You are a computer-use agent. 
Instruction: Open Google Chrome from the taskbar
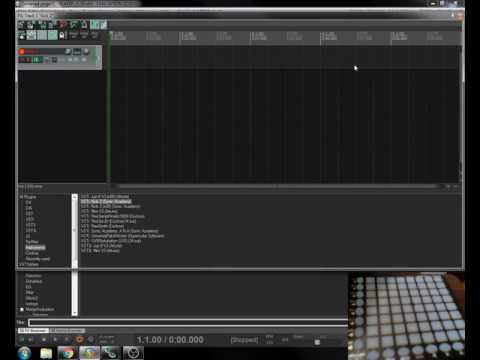pyautogui.click(x=68, y=353)
